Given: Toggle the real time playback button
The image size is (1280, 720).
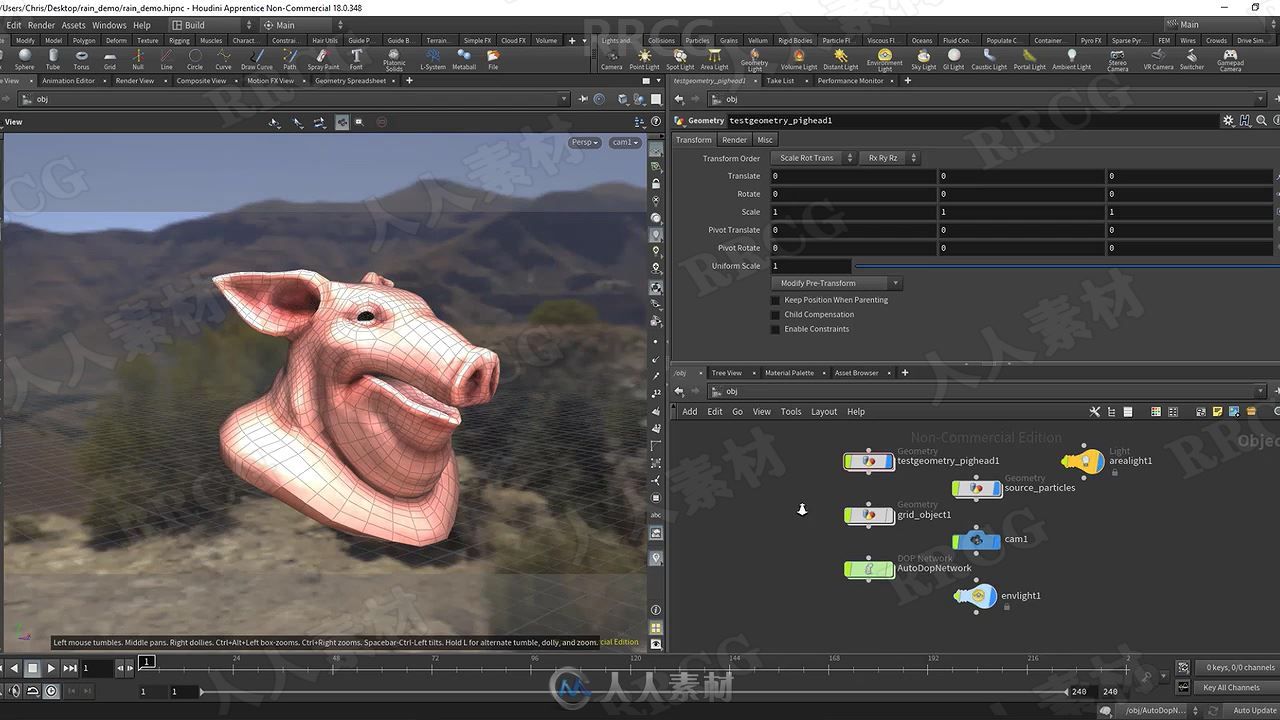Looking at the screenshot, I should click(x=51, y=691).
